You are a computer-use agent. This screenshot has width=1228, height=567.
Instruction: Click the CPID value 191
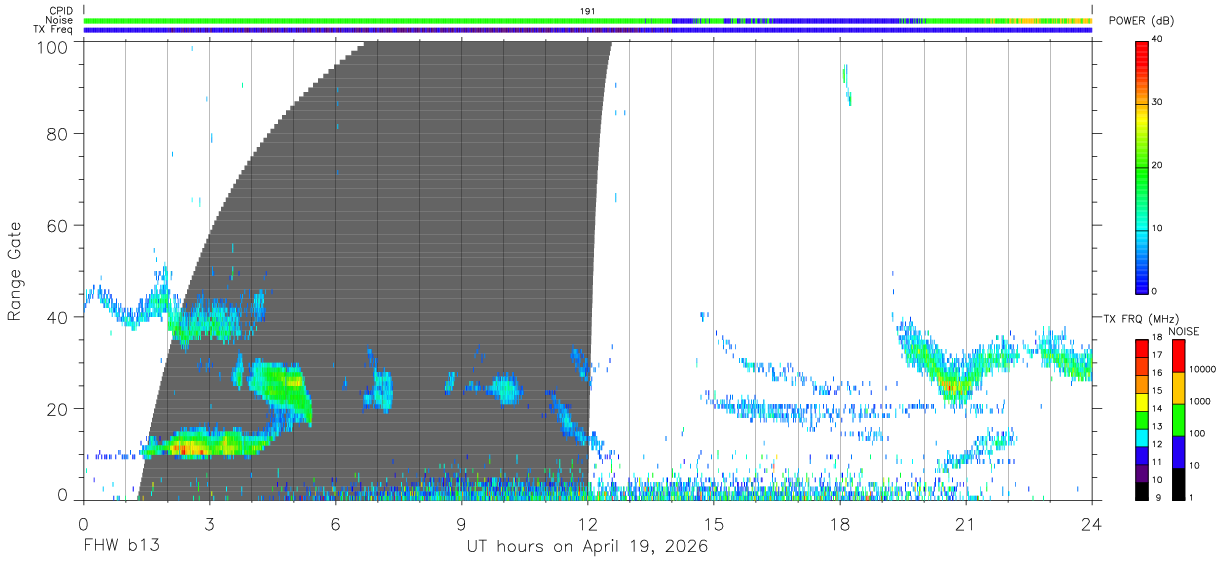point(588,11)
